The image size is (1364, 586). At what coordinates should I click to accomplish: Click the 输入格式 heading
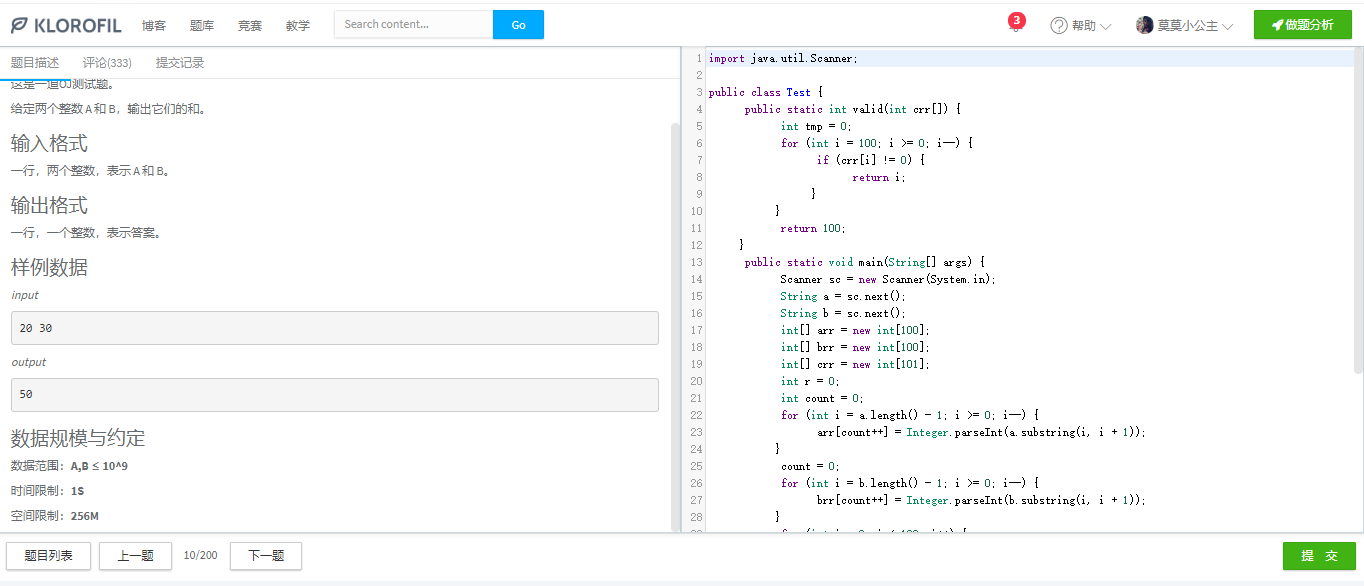point(49,143)
